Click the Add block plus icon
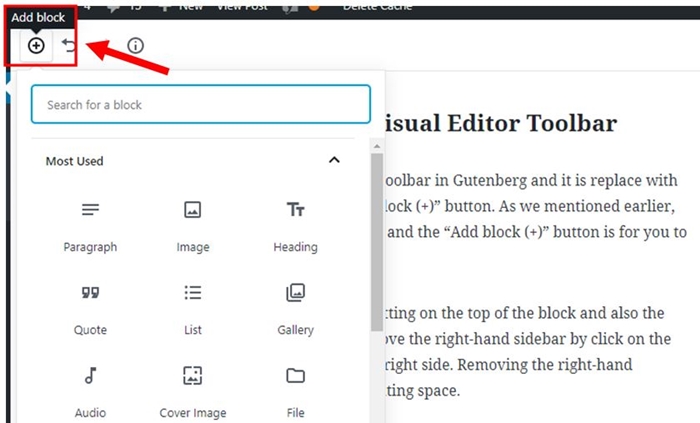 [x=36, y=46]
